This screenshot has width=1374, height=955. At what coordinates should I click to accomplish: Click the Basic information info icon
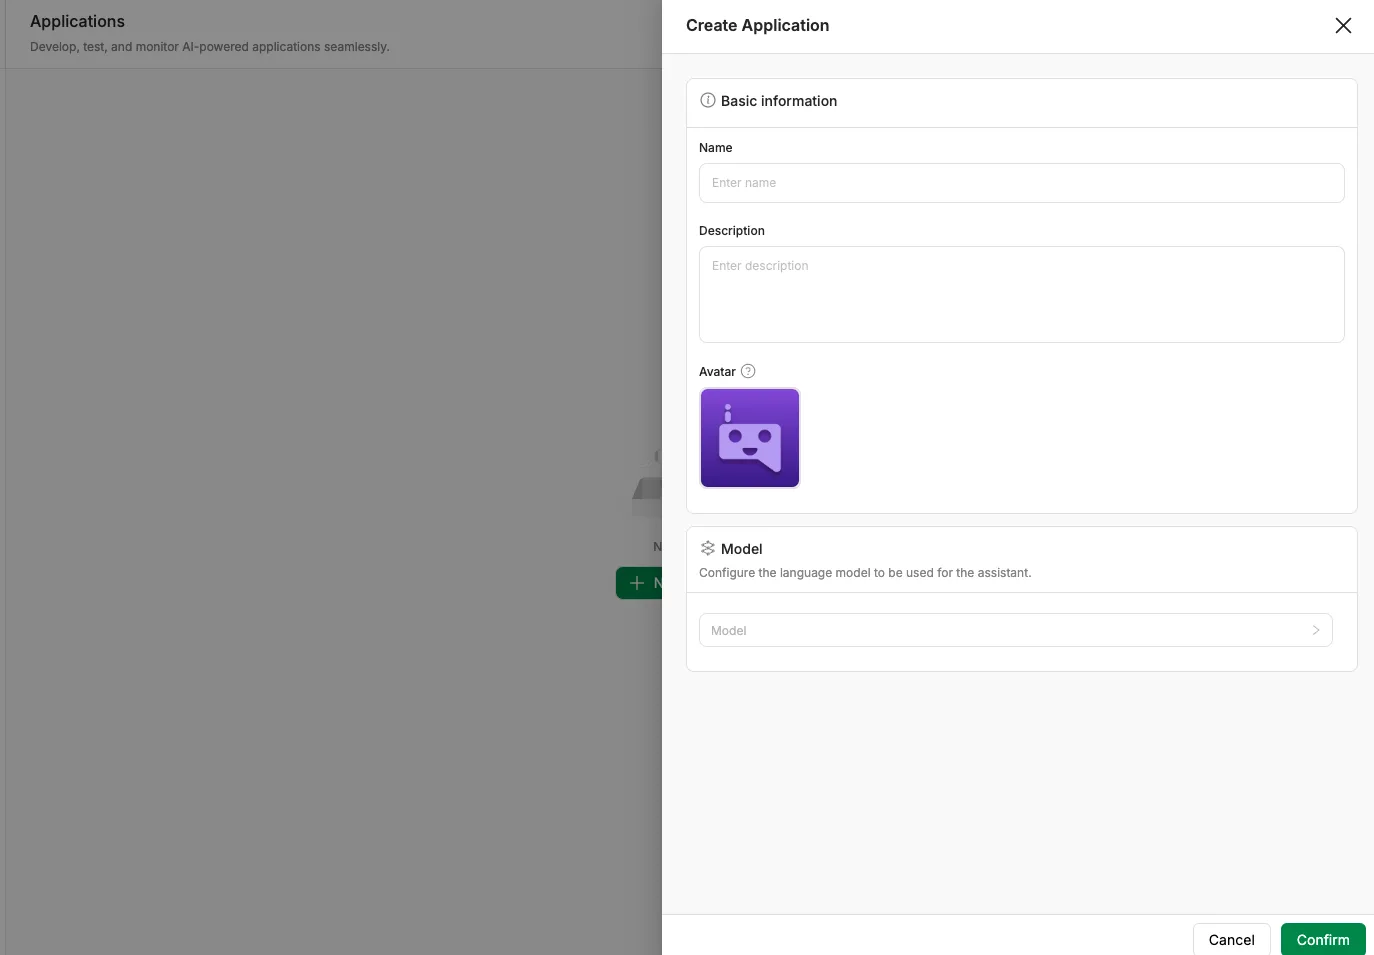[x=708, y=100]
